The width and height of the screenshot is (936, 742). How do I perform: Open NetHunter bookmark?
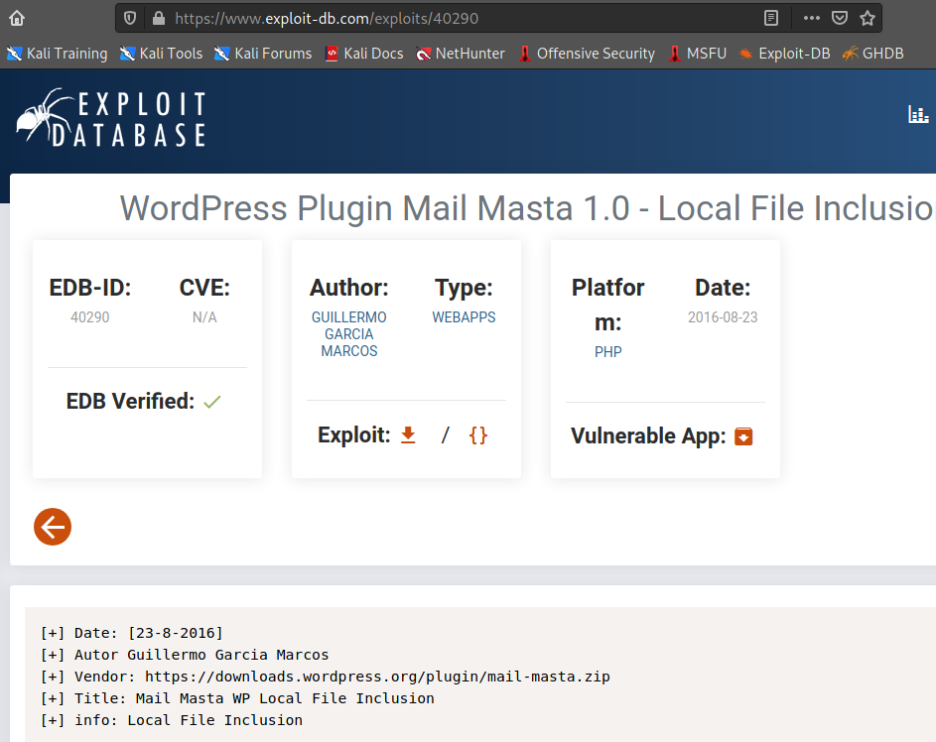(x=460, y=54)
